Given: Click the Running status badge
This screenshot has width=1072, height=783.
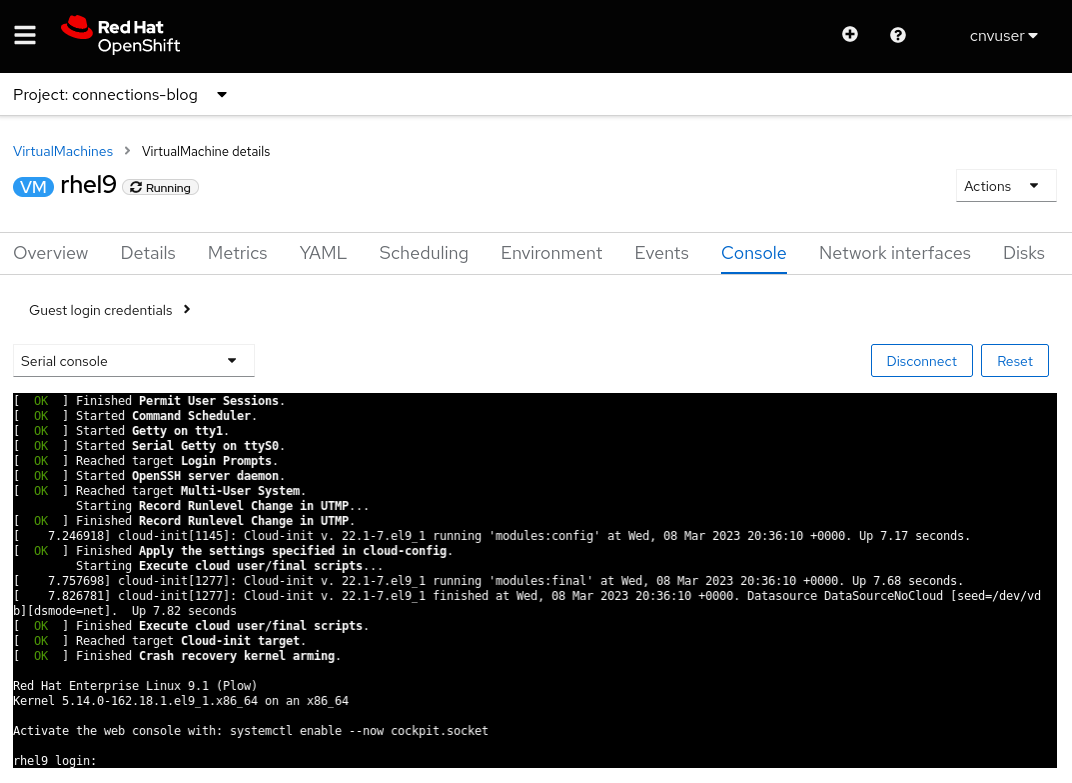Looking at the screenshot, I should [x=161, y=188].
